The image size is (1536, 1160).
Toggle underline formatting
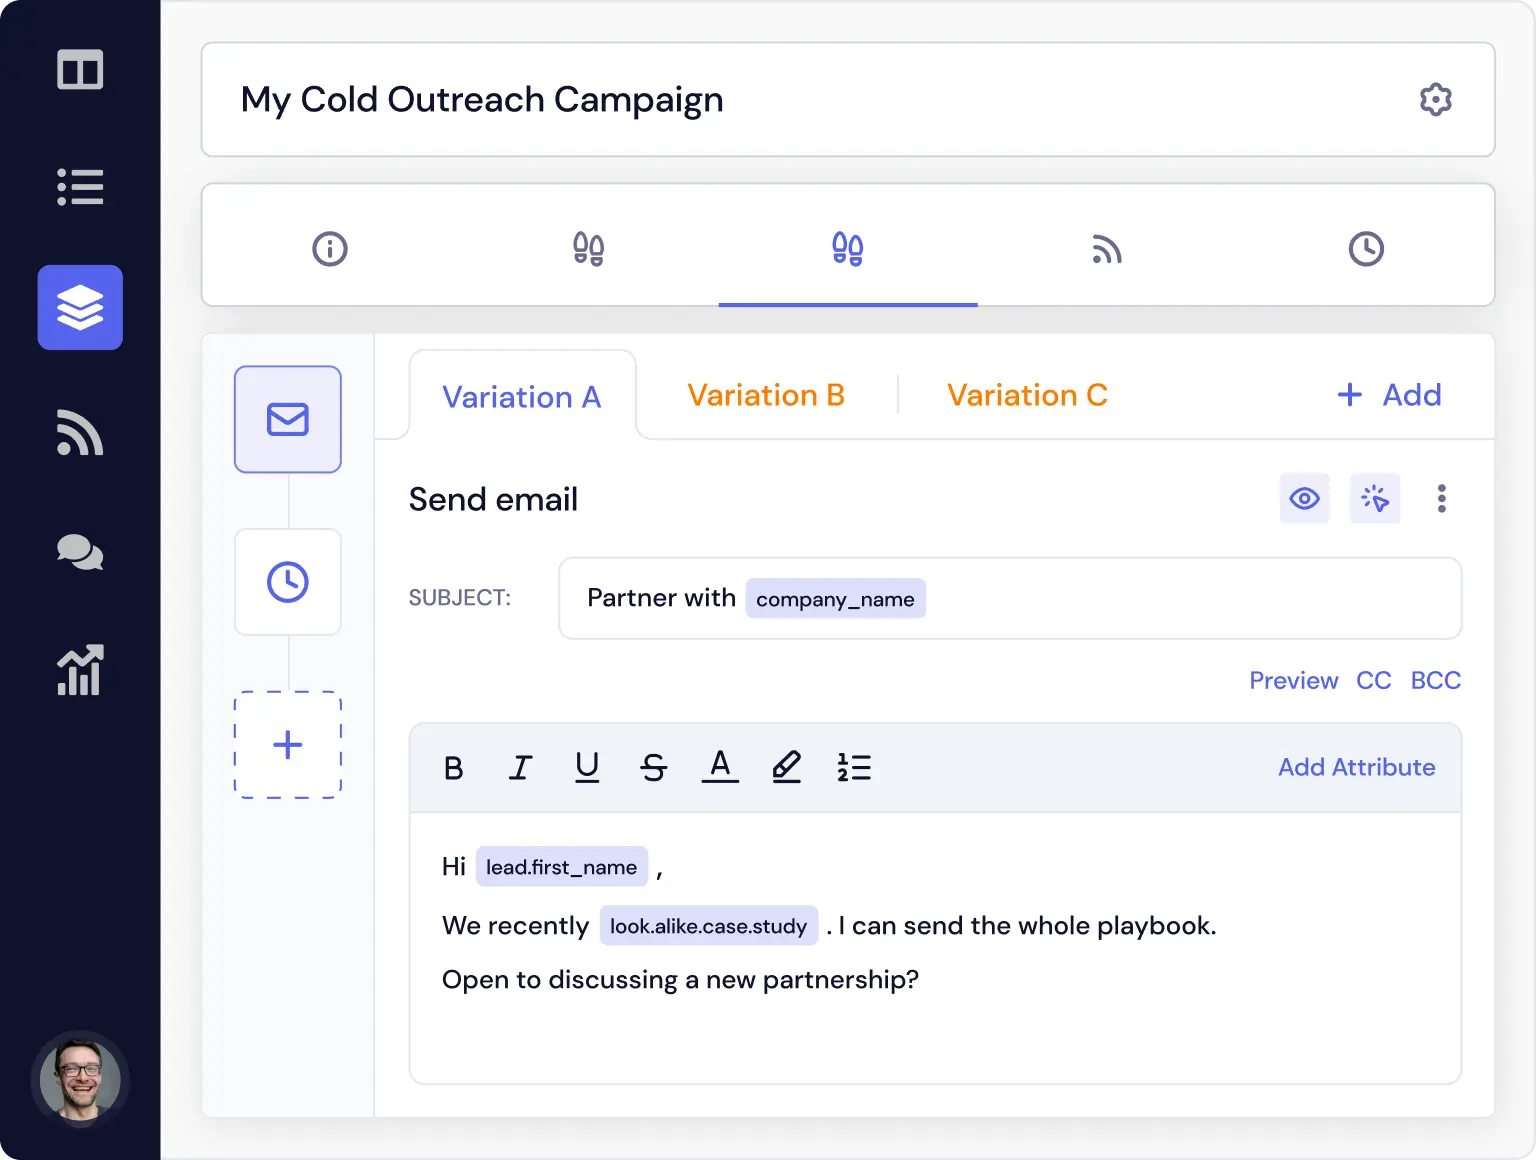tap(587, 767)
